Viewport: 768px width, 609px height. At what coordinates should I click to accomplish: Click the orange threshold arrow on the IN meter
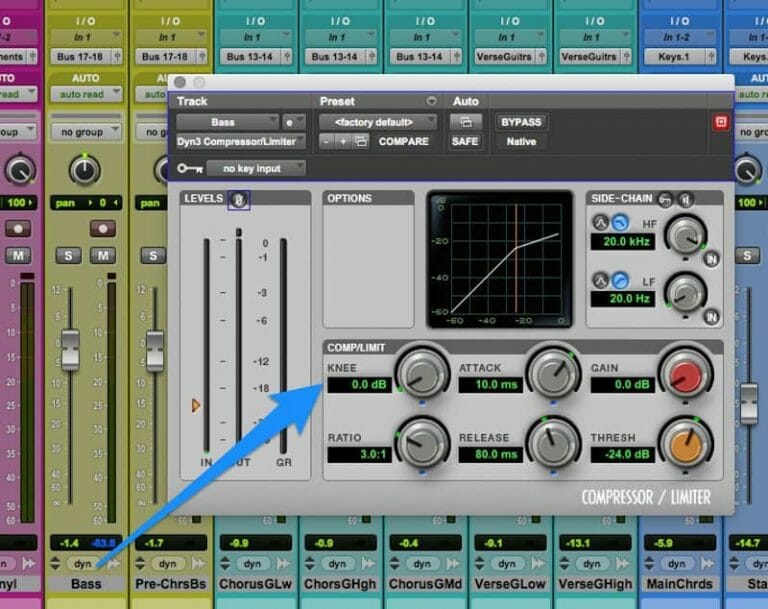pyautogui.click(x=195, y=405)
